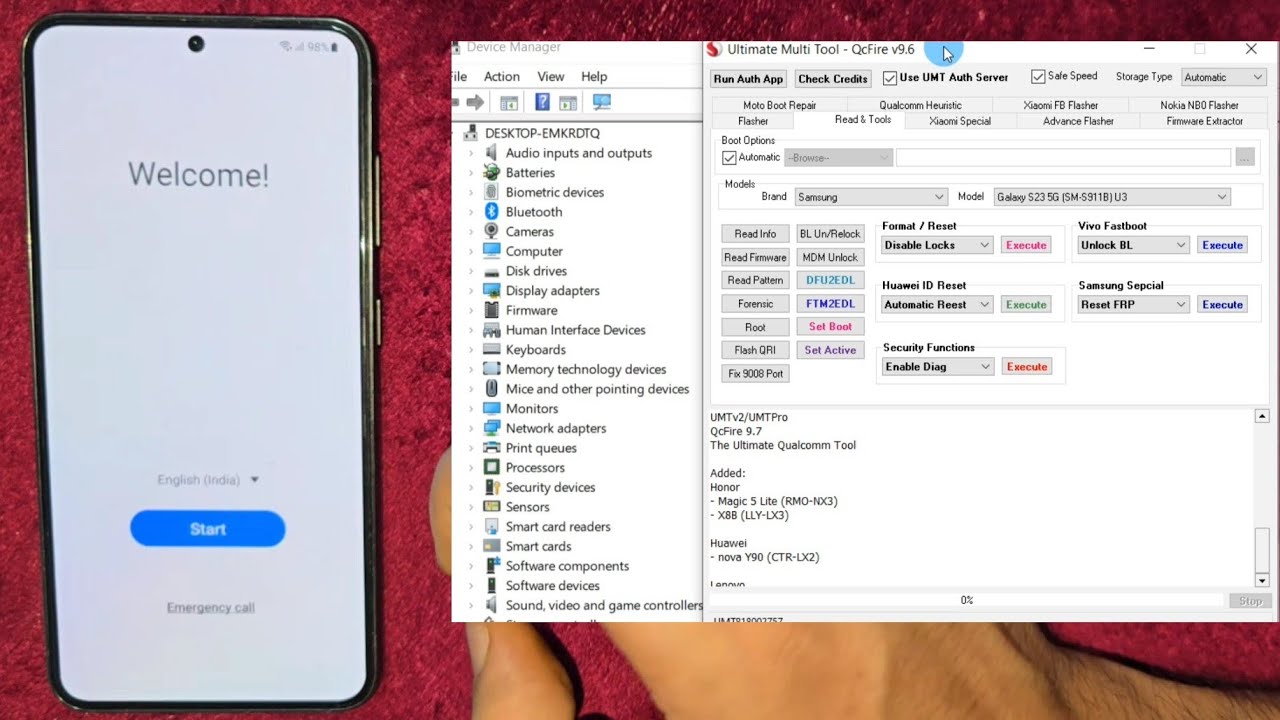
Task: Click the Fix 9008 Port button
Action: (755, 374)
